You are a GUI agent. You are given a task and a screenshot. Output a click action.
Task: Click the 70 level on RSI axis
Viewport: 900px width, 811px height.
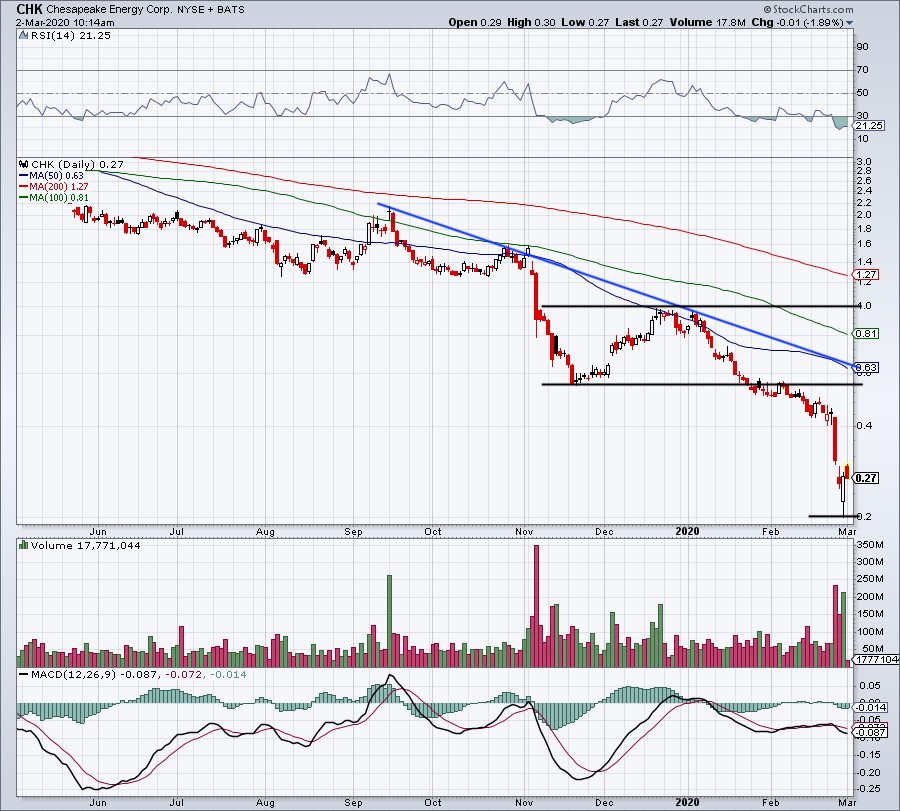tap(863, 70)
